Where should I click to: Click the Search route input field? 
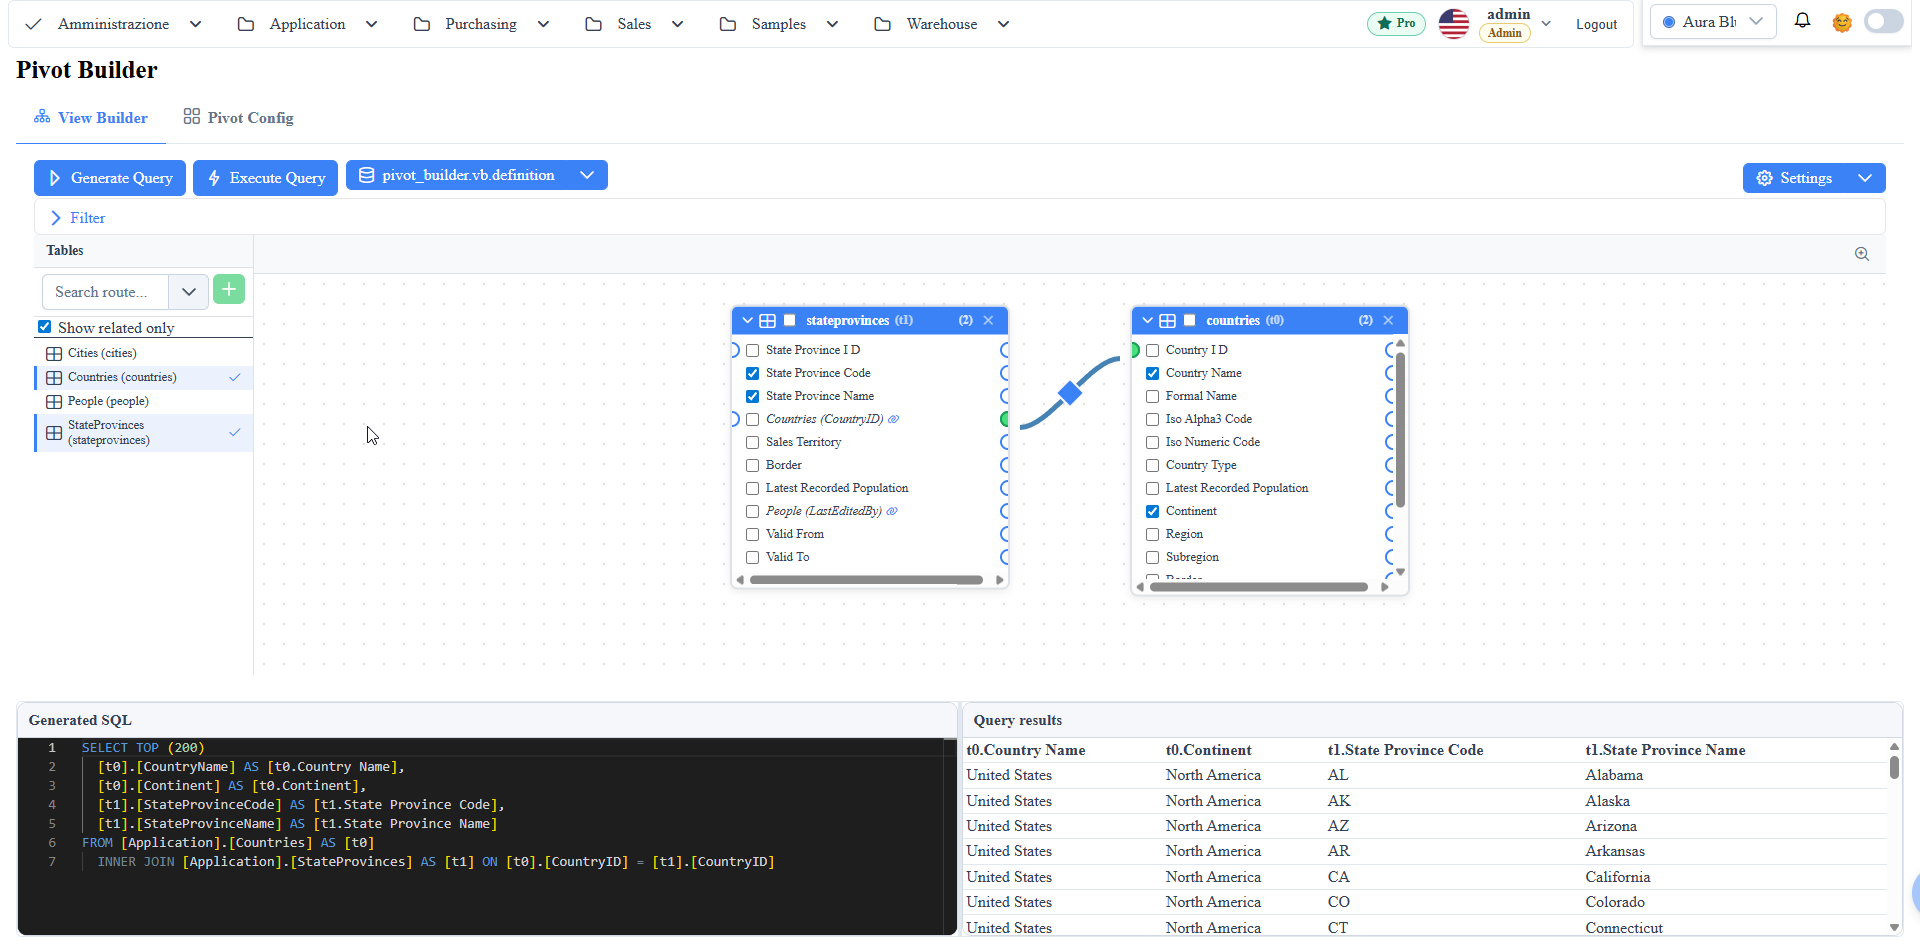(105, 292)
